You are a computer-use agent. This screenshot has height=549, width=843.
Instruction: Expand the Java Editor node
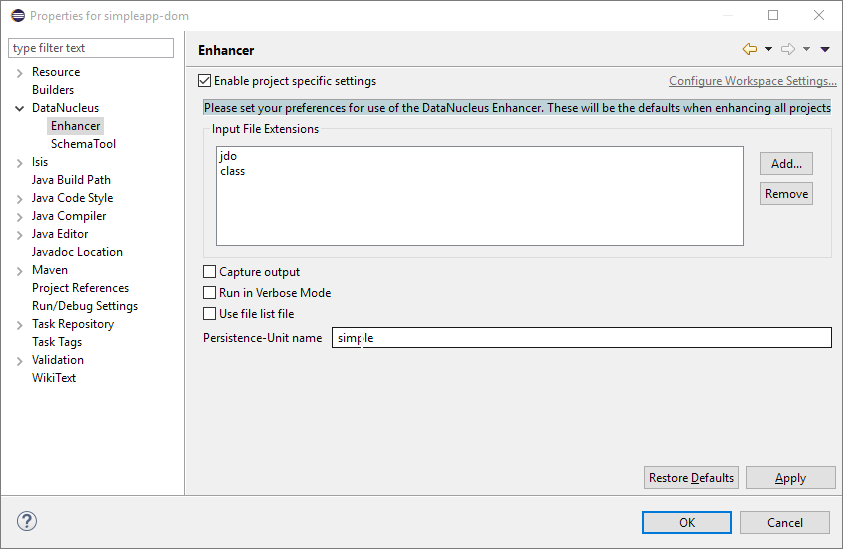point(19,235)
